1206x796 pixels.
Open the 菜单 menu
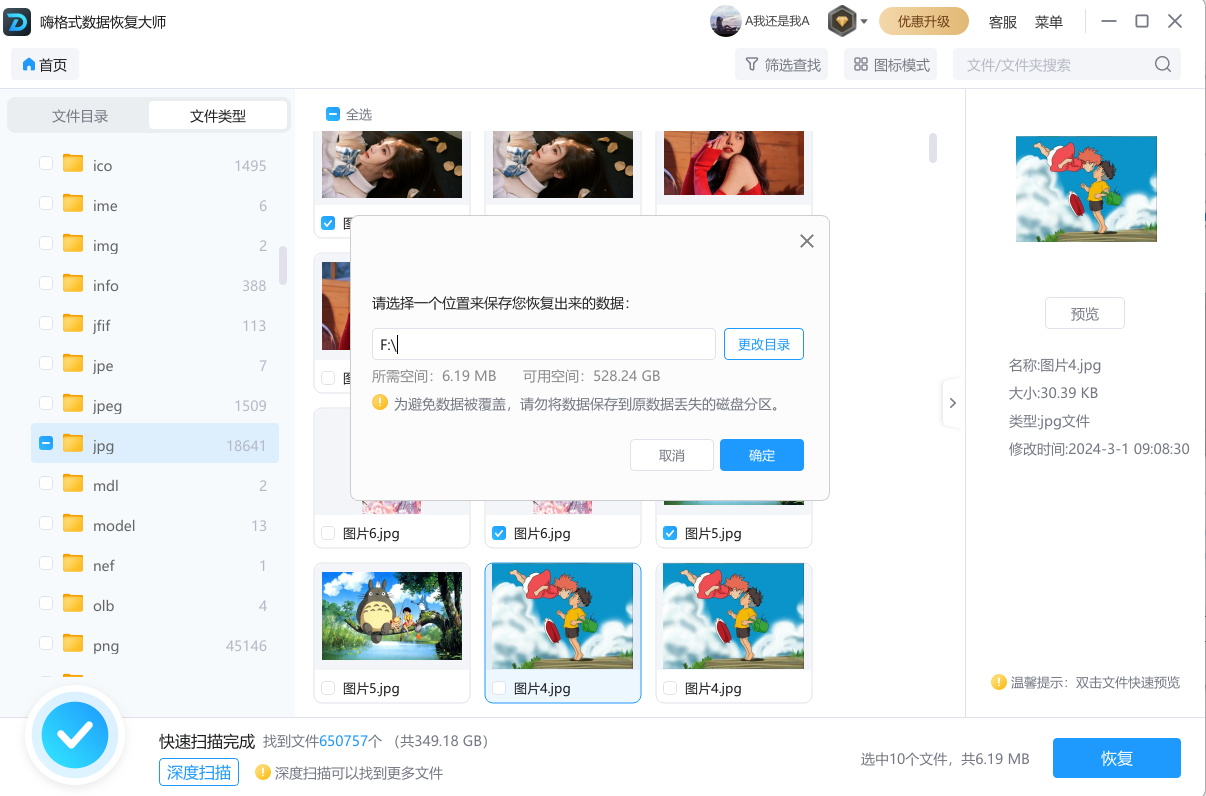click(x=1049, y=22)
